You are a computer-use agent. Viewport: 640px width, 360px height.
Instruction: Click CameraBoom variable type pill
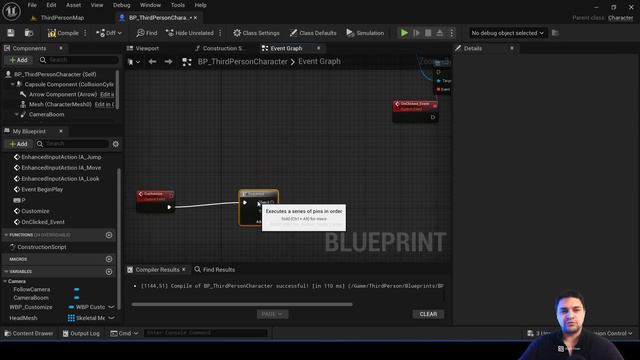click(77, 298)
